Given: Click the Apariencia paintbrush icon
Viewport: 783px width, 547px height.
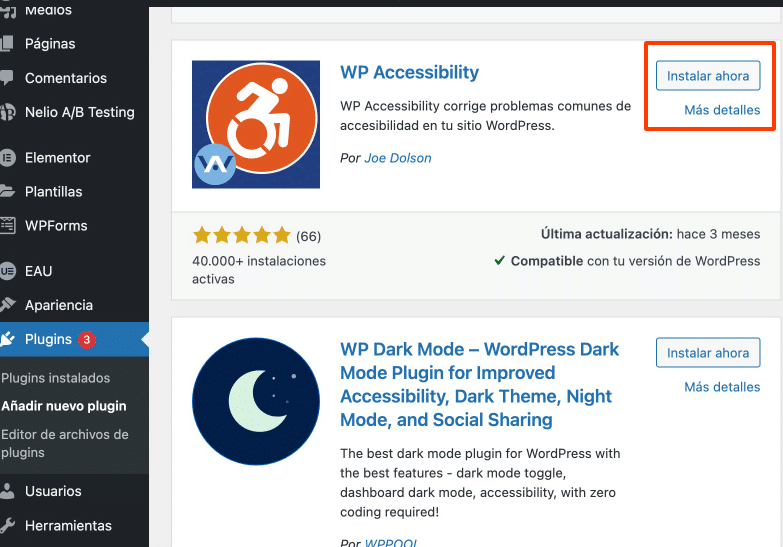Looking at the screenshot, I should (7, 305).
